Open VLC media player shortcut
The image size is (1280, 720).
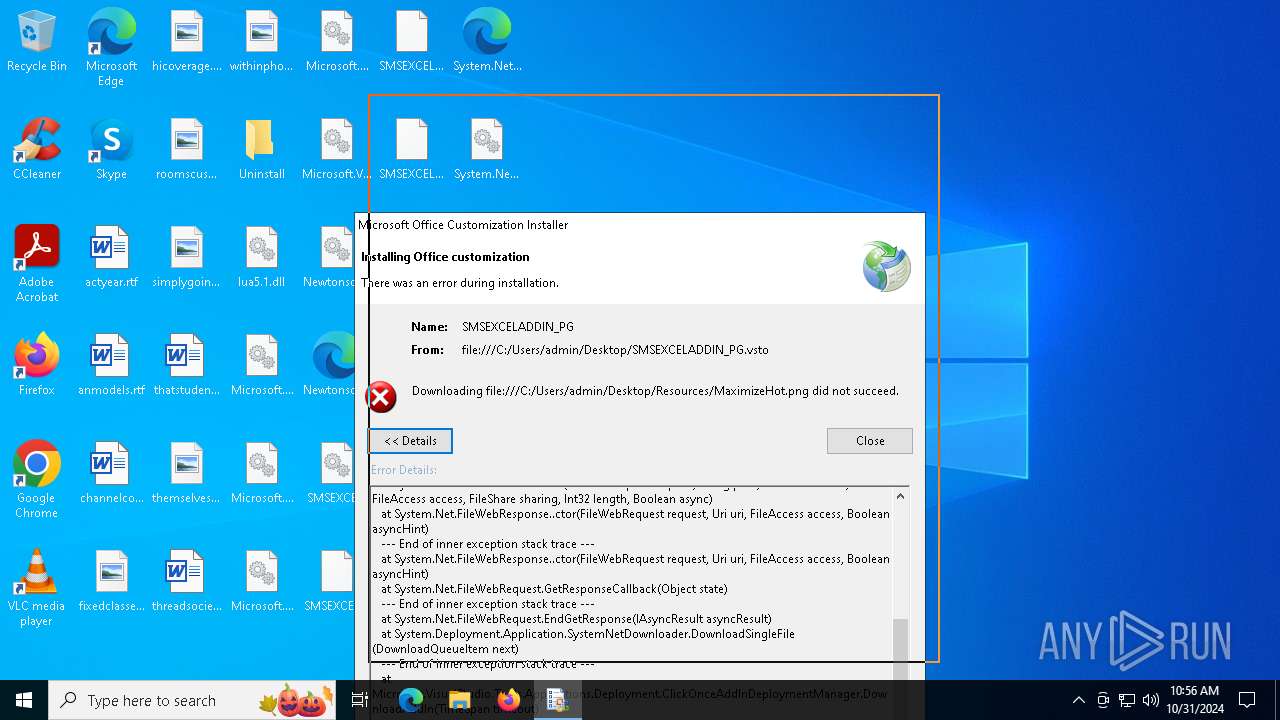tap(37, 588)
